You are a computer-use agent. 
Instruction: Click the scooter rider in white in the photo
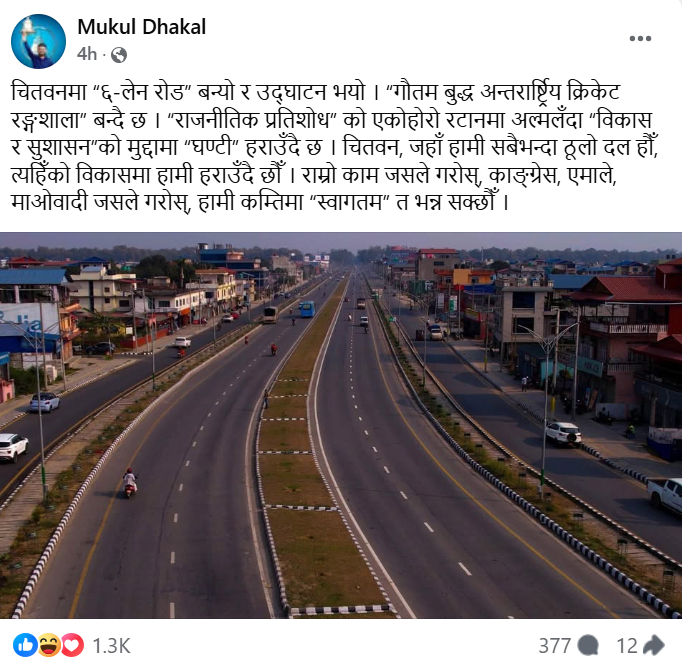click(x=130, y=483)
